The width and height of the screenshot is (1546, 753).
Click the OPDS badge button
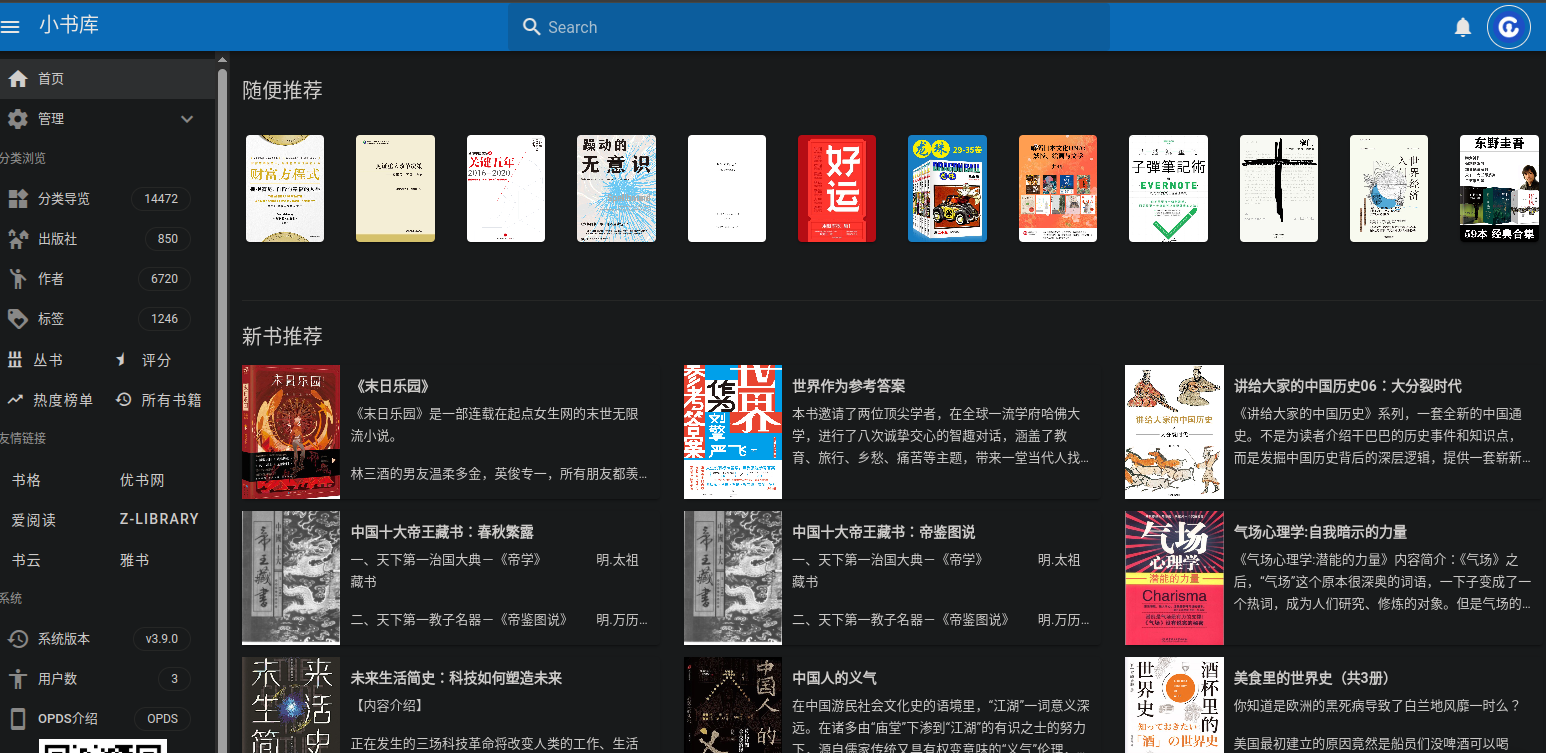point(163,719)
